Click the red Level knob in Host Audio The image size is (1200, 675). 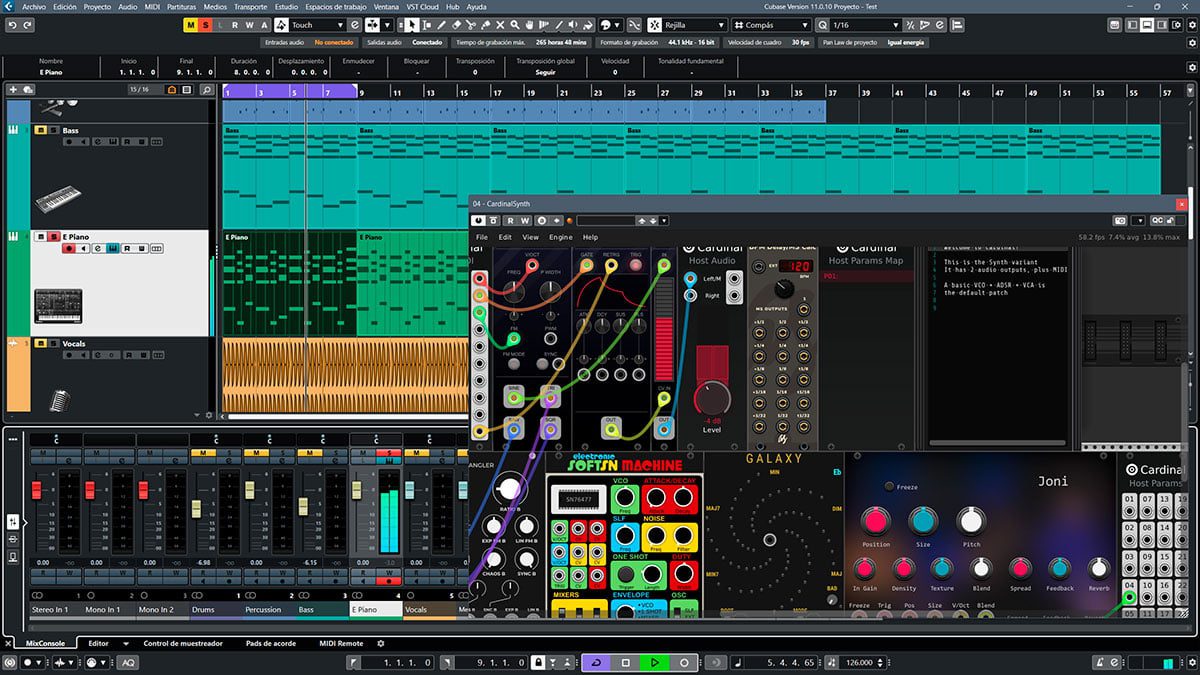(712, 397)
